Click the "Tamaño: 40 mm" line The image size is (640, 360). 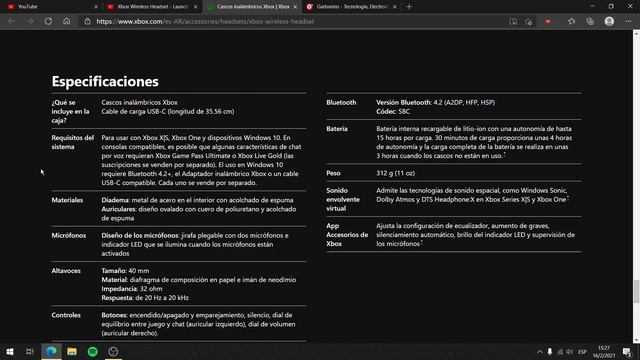tap(125, 271)
